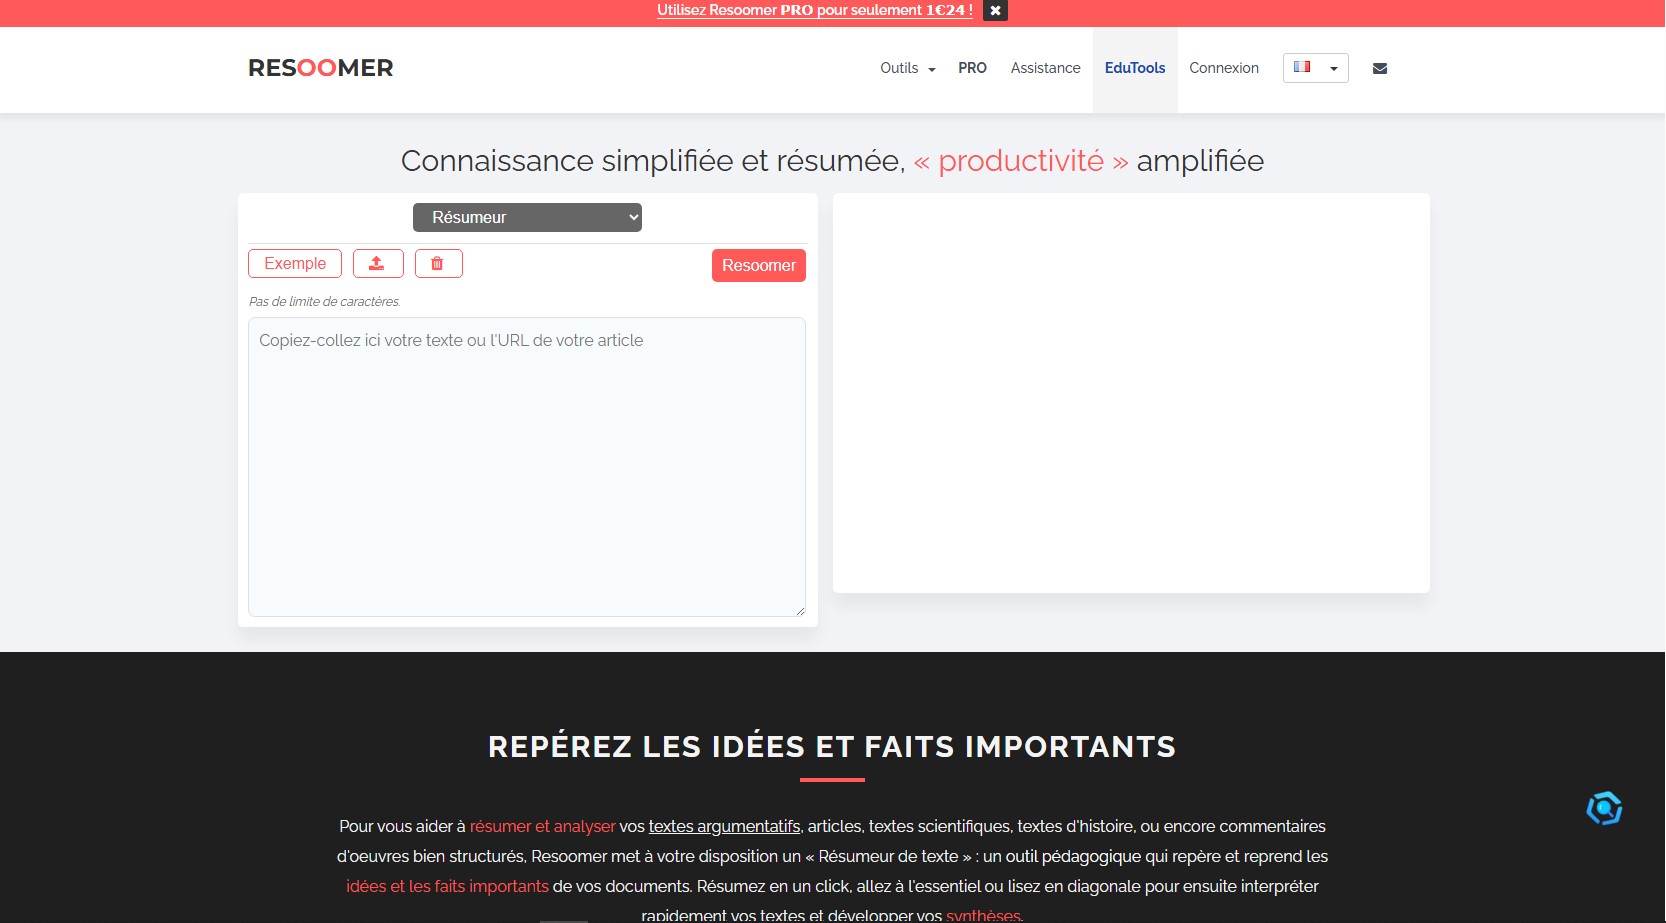Go to the PRO page
1666x923 pixels.
tap(972, 68)
